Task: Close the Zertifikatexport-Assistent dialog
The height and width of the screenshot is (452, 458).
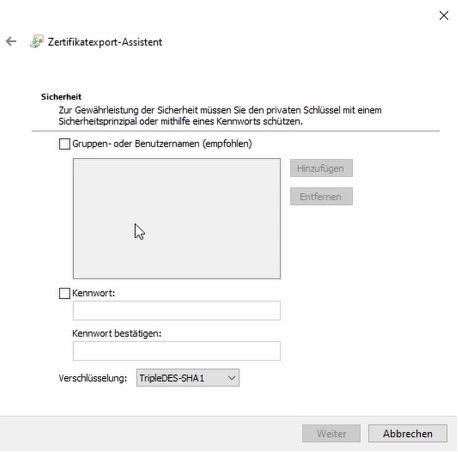Action: [444, 15]
